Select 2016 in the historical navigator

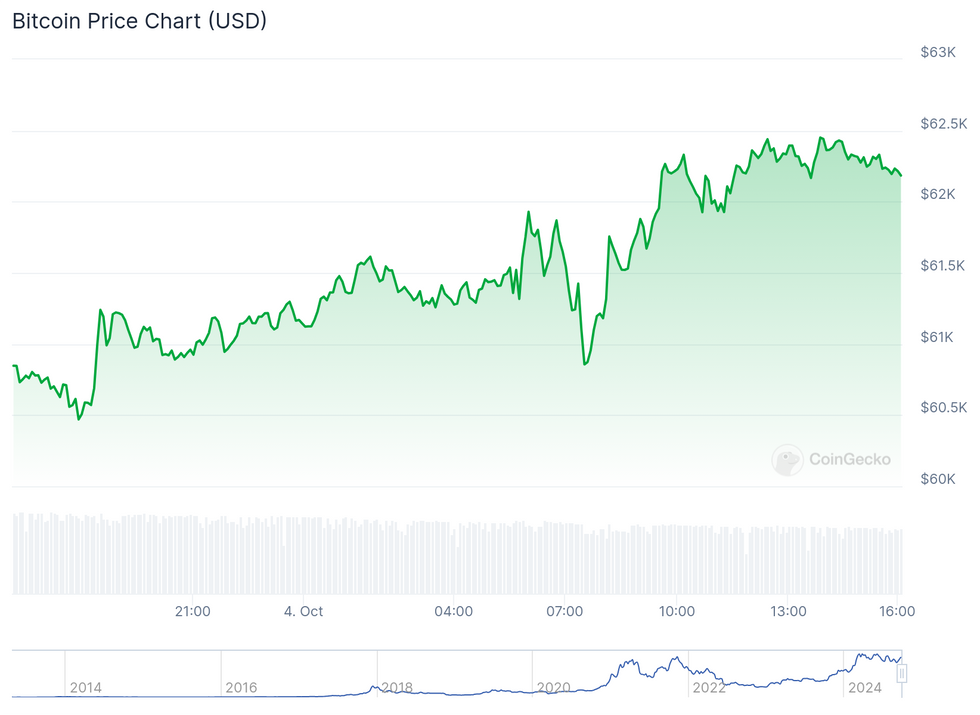(x=241, y=688)
